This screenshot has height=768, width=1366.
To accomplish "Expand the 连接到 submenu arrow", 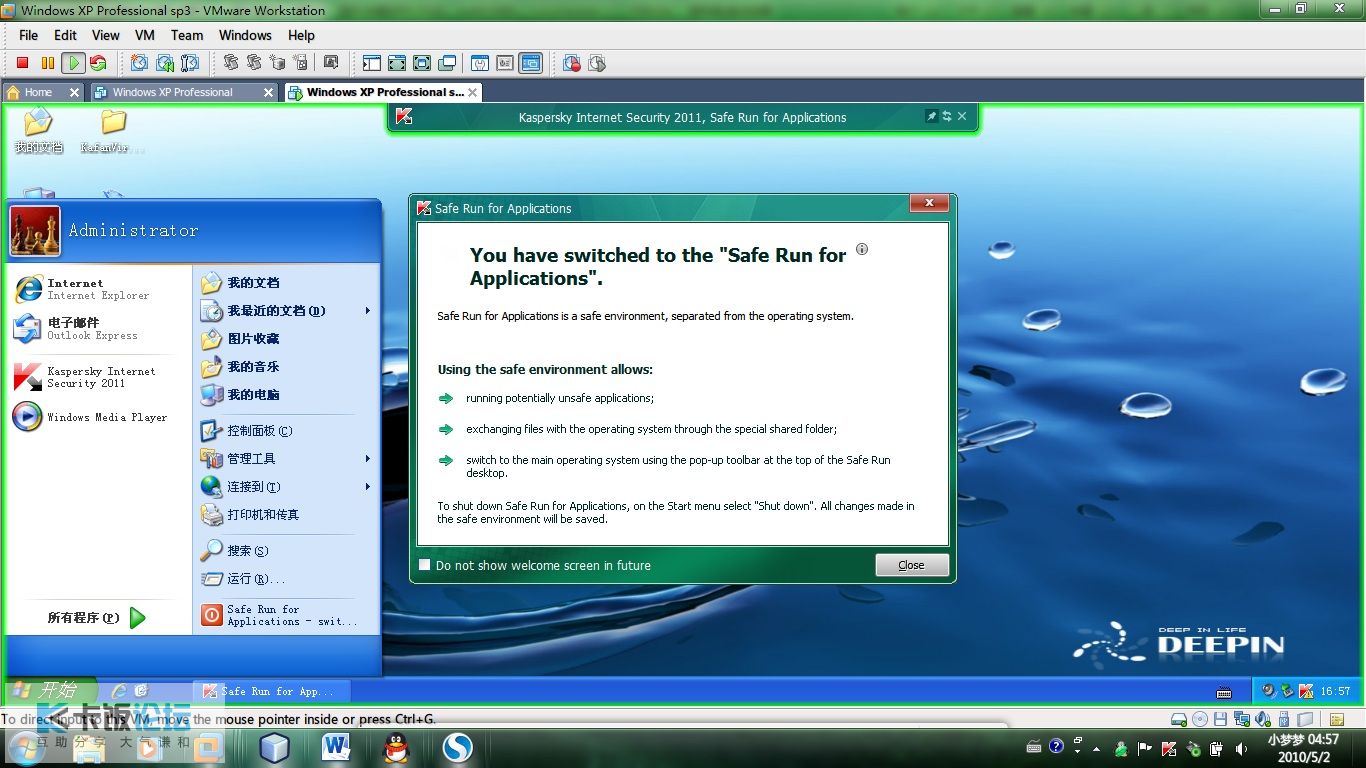I will 368,487.
